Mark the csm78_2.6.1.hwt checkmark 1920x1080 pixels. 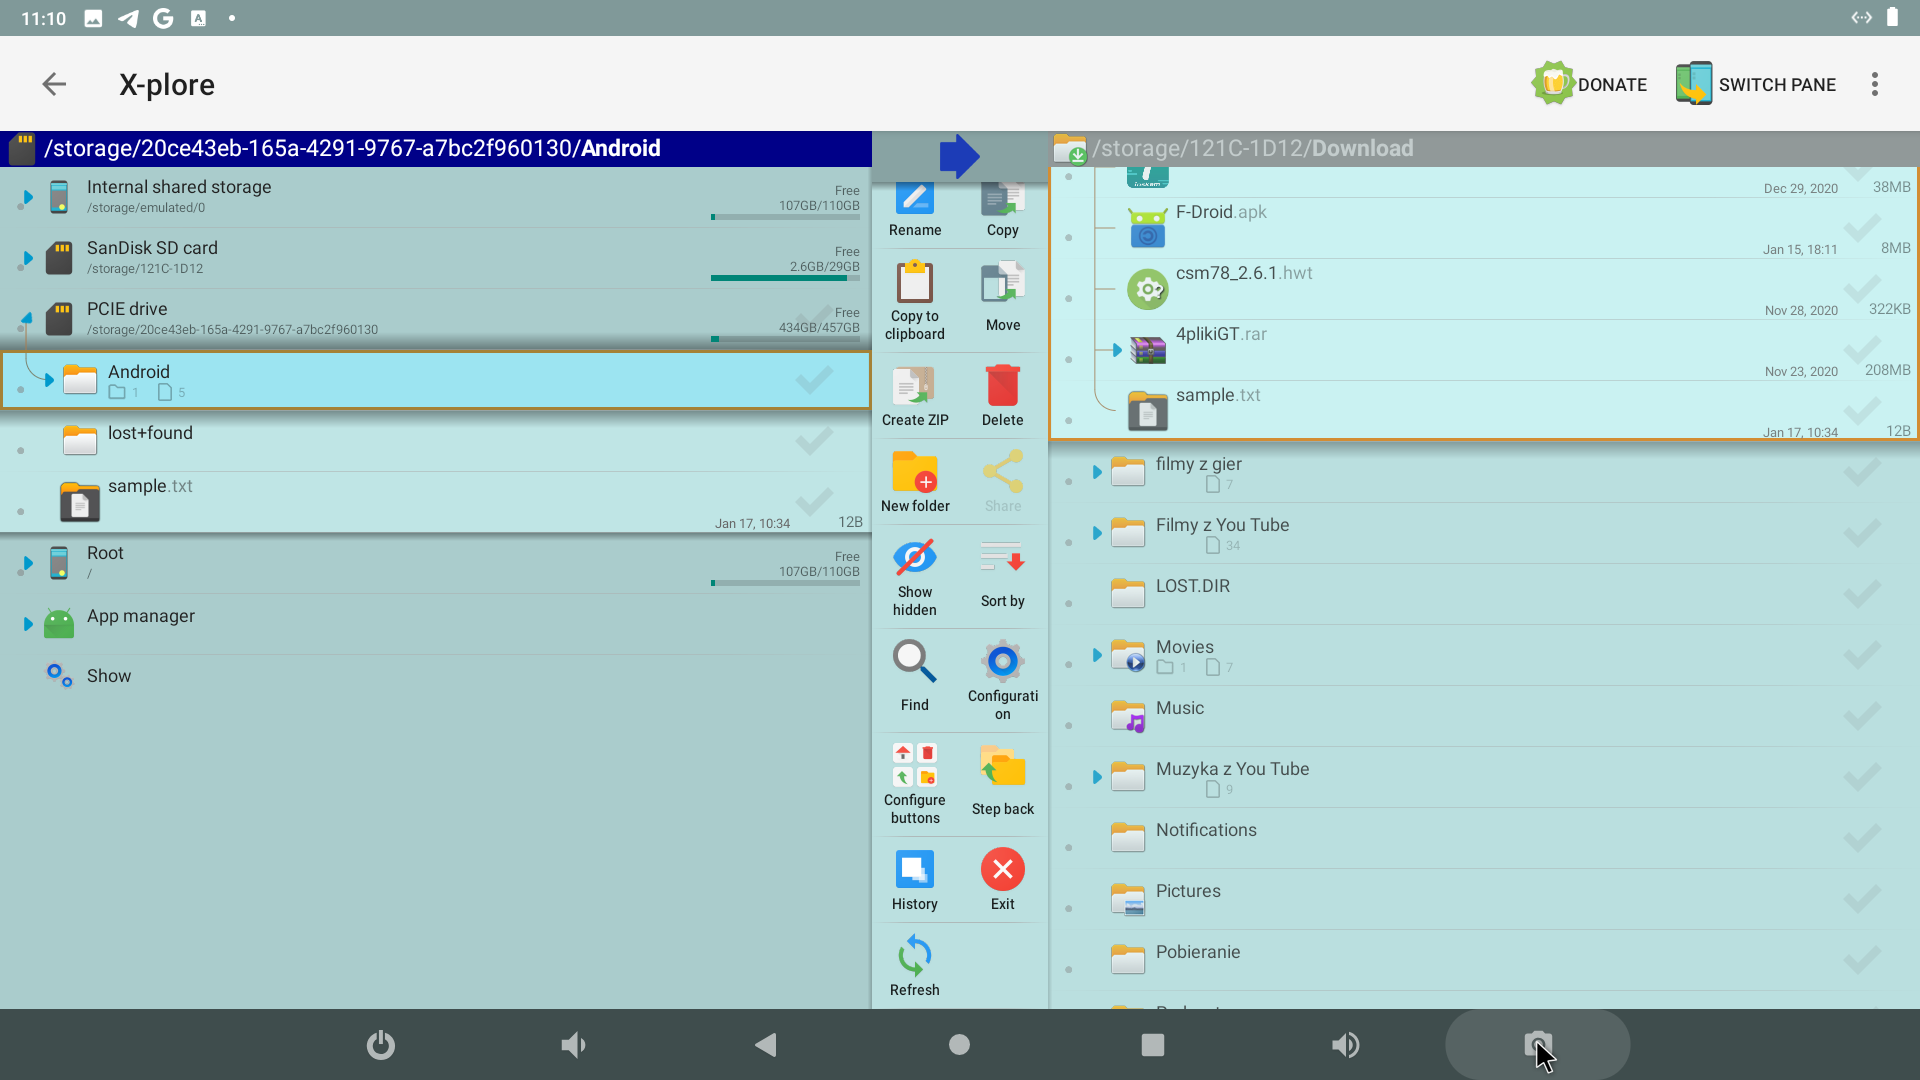(x=1862, y=289)
